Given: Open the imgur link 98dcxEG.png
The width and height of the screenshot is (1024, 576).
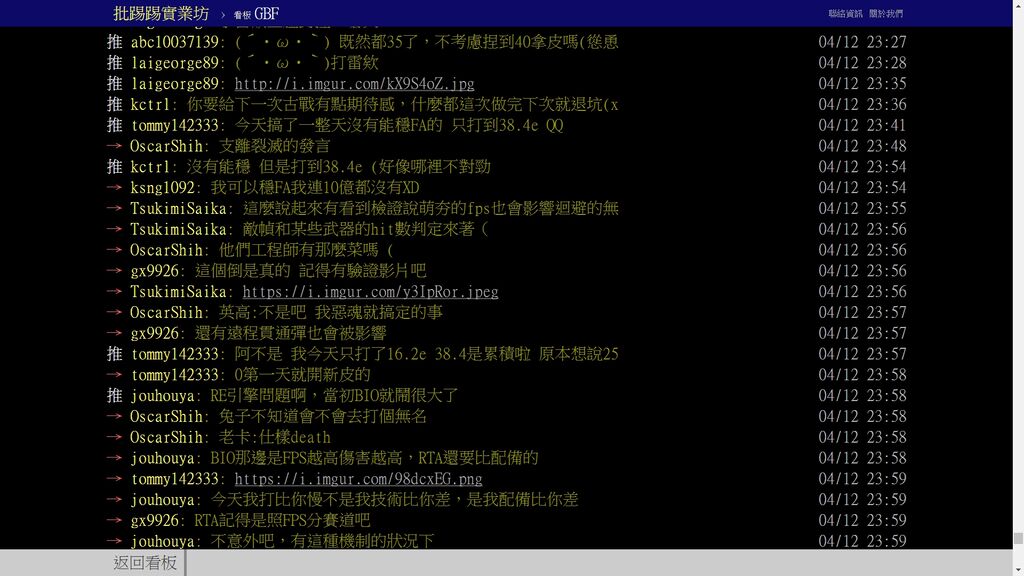Looking at the screenshot, I should coord(358,479).
